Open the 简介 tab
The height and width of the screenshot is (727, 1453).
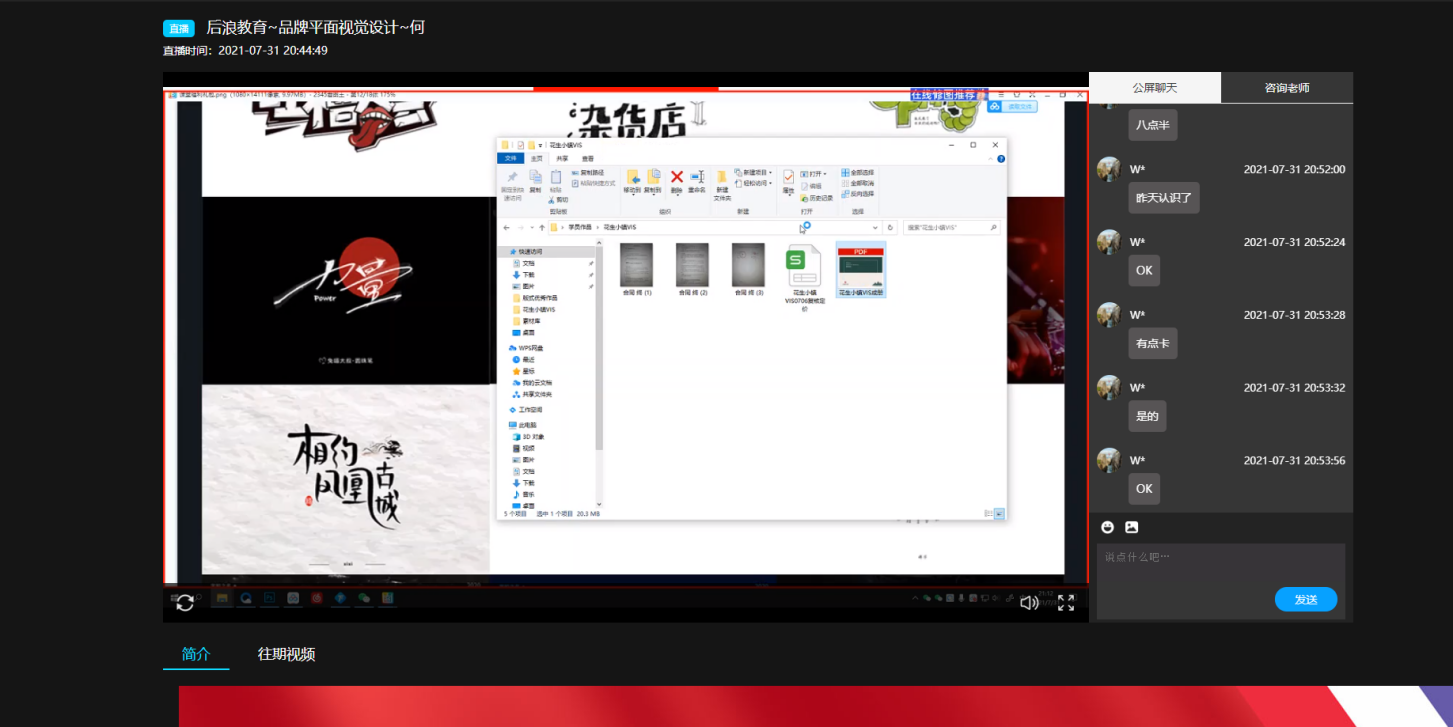tap(196, 654)
